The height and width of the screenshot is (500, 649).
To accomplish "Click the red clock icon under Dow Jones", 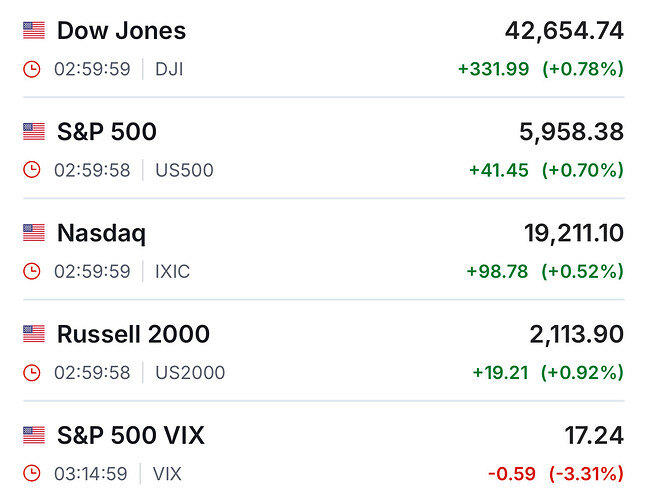I will click(32, 69).
